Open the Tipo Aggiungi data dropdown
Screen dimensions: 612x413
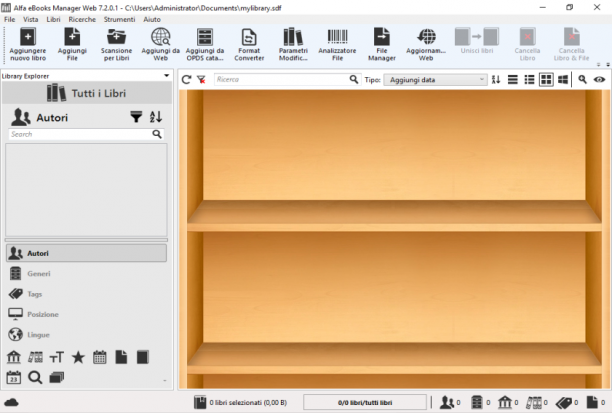(x=436, y=80)
